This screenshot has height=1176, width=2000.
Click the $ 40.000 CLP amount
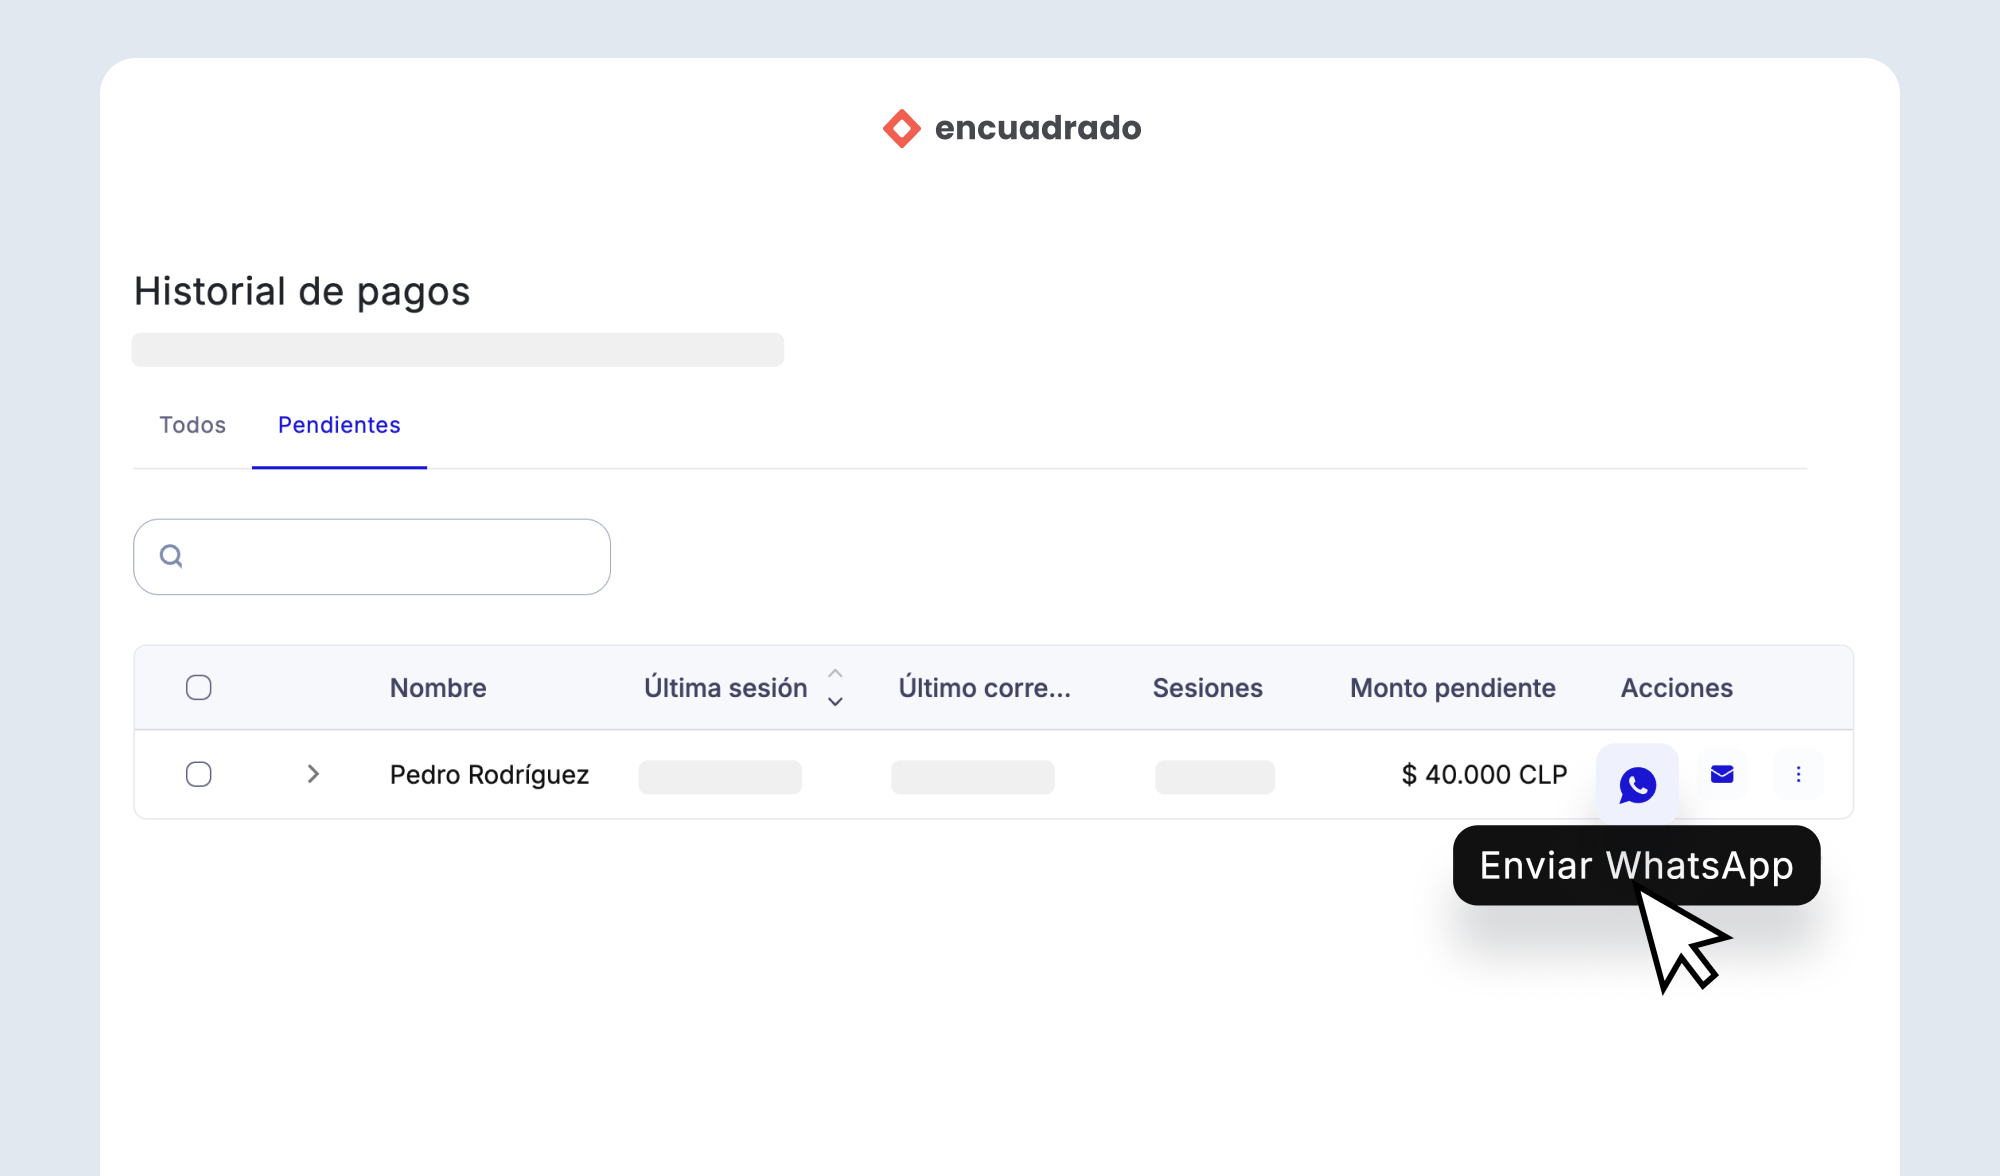pos(1484,775)
